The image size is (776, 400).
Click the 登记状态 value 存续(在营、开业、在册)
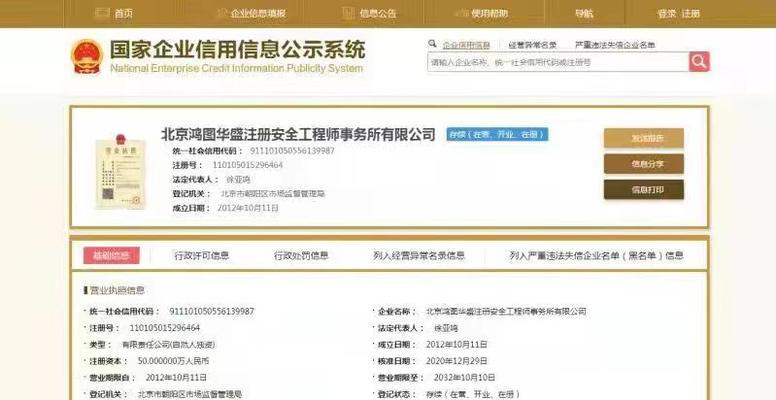473,394
